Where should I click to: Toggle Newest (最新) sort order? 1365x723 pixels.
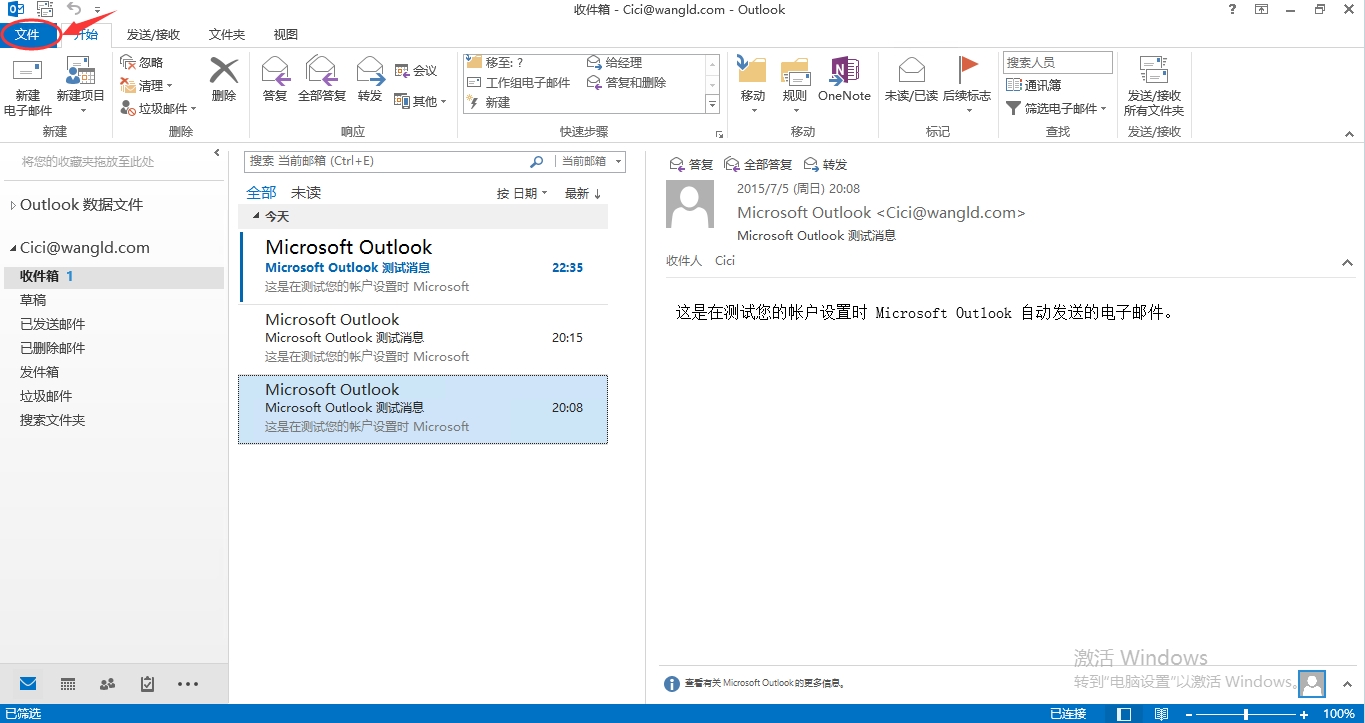(x=583, y=194)
